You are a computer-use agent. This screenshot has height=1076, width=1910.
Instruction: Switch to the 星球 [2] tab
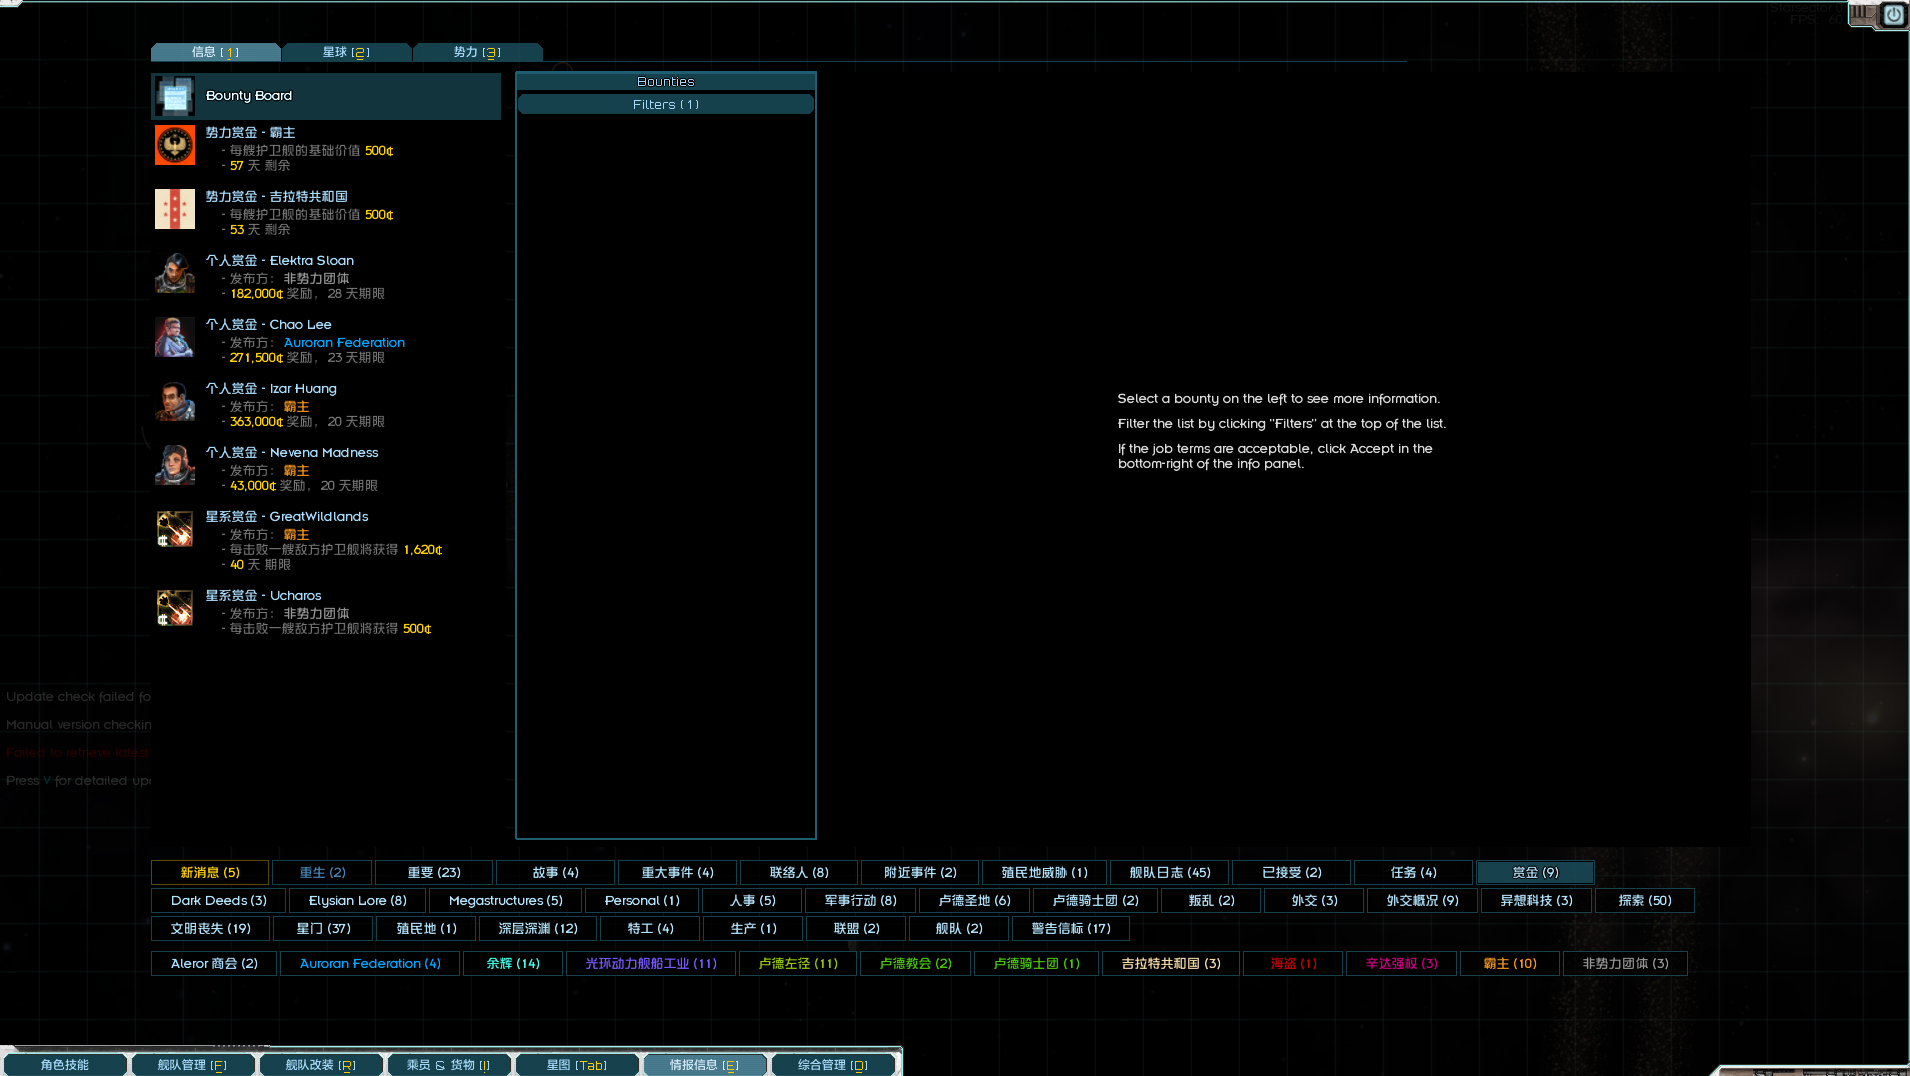[x=346, y=52]
